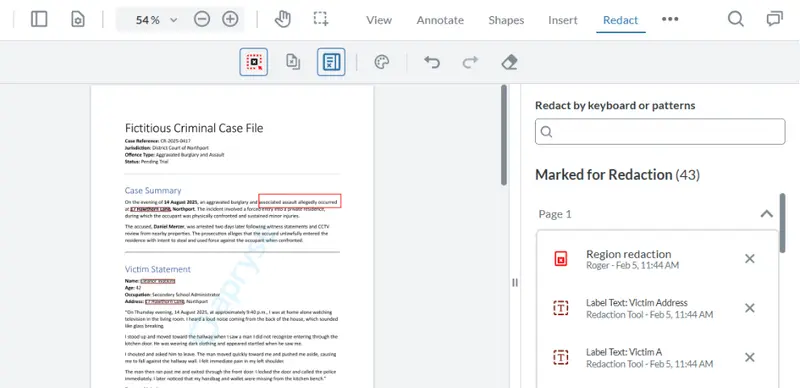Switch to the Annotate tab

440,20
